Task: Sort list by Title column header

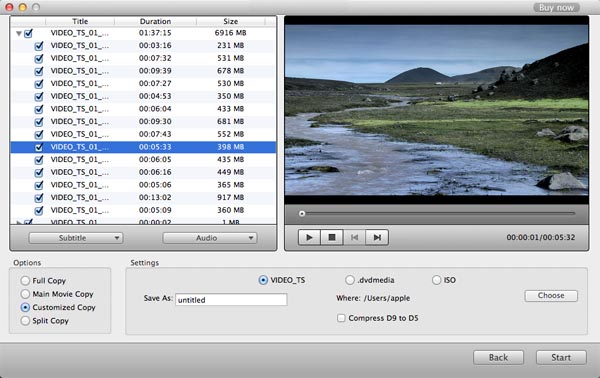Action: pyautogui.click(x=80, y=21)
